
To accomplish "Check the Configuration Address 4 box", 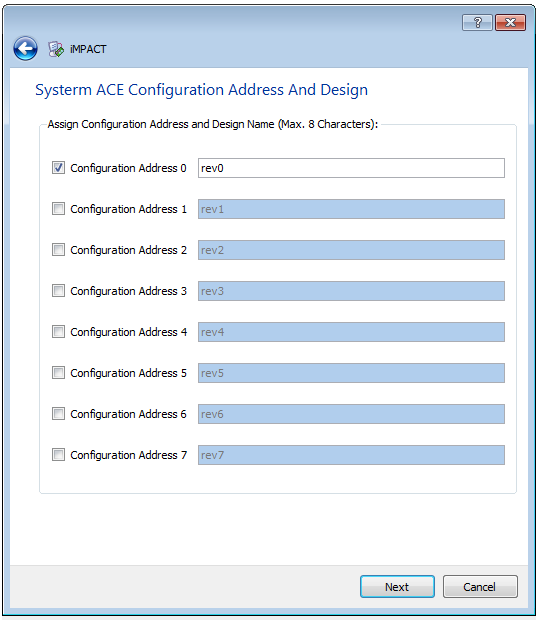I will tap(59, 331).
